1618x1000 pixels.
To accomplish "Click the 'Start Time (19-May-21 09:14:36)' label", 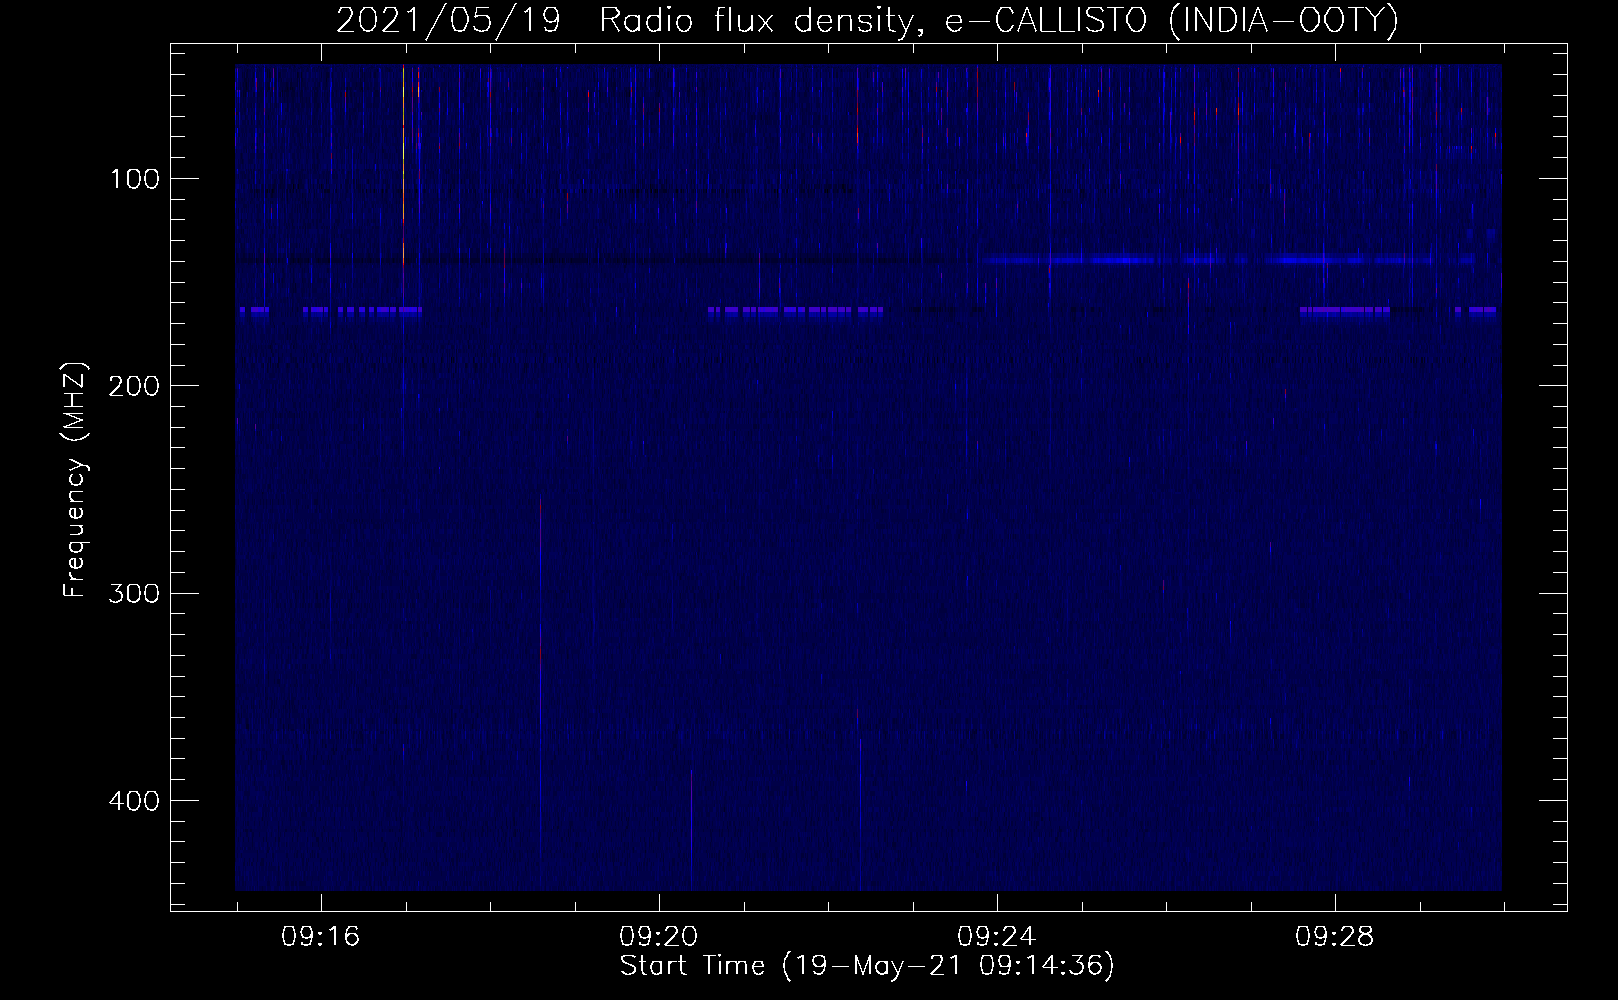I will click(x=867, y=966).
